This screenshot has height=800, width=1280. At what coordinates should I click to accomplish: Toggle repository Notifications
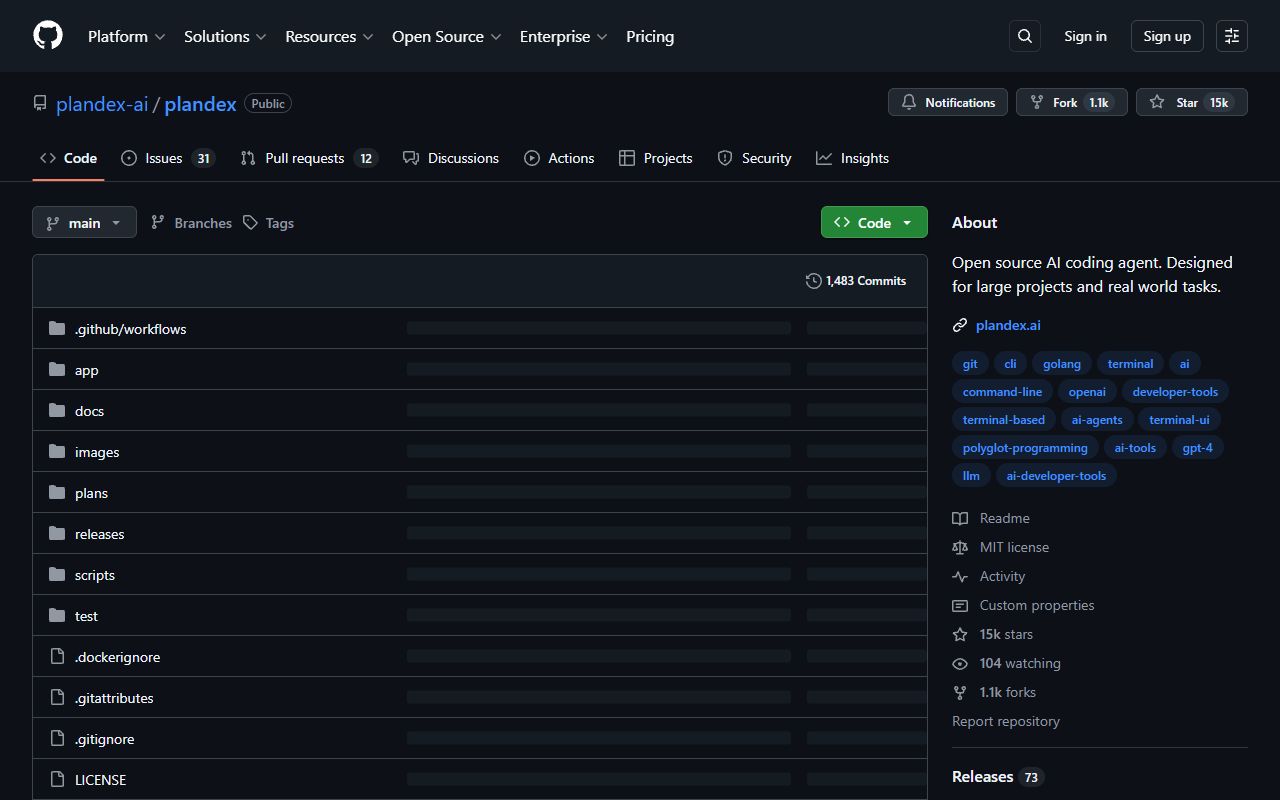pos(947,102)
